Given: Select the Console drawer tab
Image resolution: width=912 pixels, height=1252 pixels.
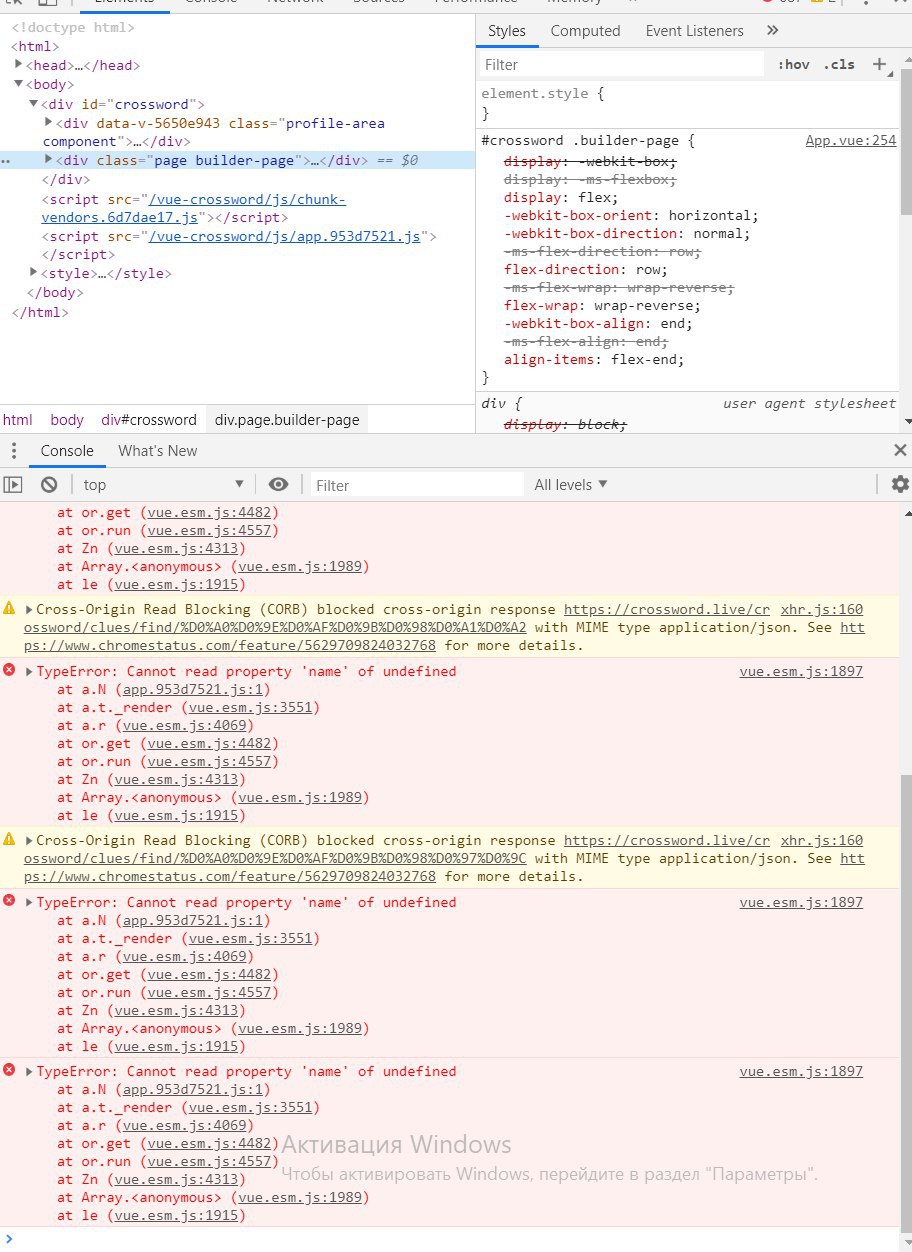Looking at the screenshot, I should pos(67,451).
